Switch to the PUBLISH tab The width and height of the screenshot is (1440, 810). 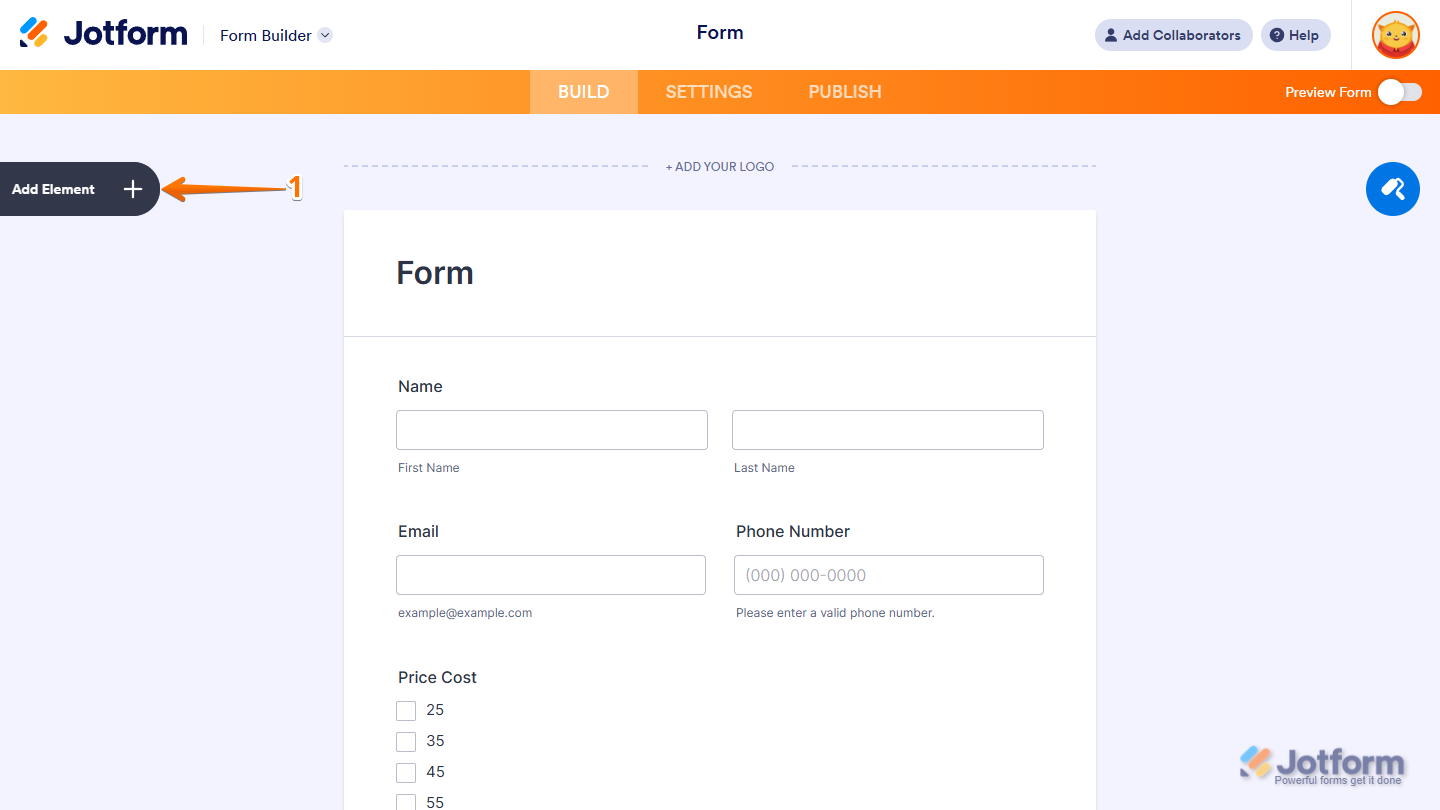coord(844,91)
